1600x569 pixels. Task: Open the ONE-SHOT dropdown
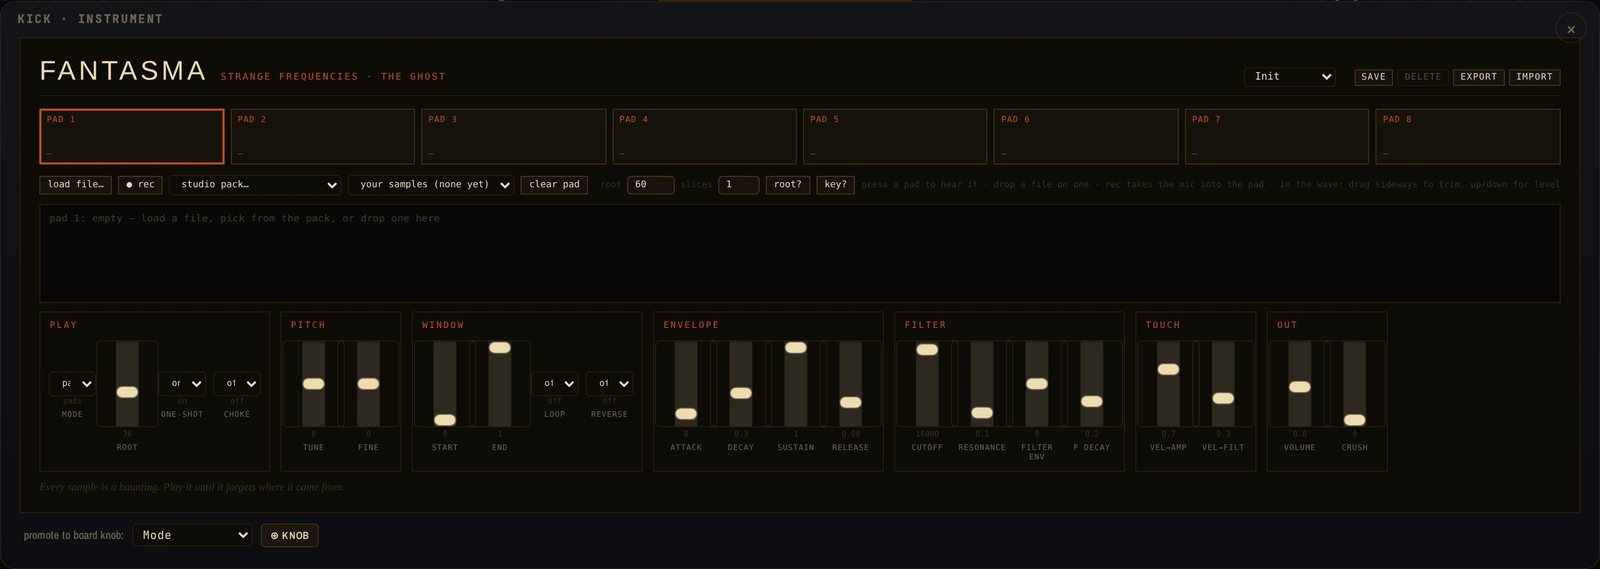point(182,383)
